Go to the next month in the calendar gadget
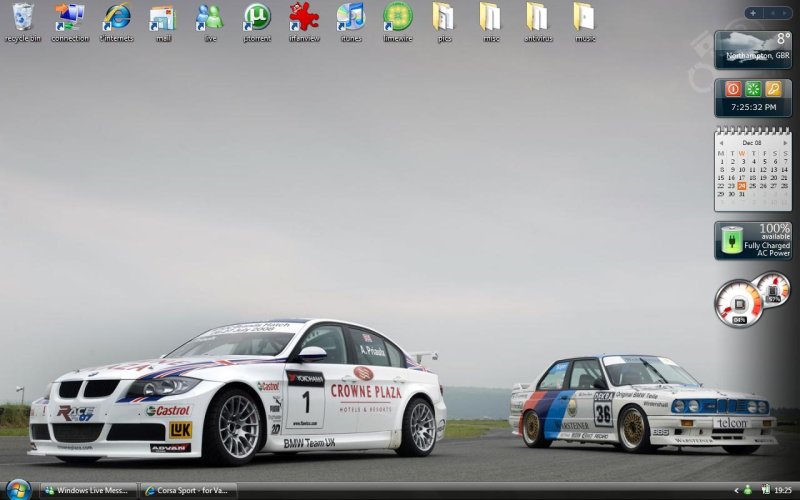 click(x=785, y=143)
